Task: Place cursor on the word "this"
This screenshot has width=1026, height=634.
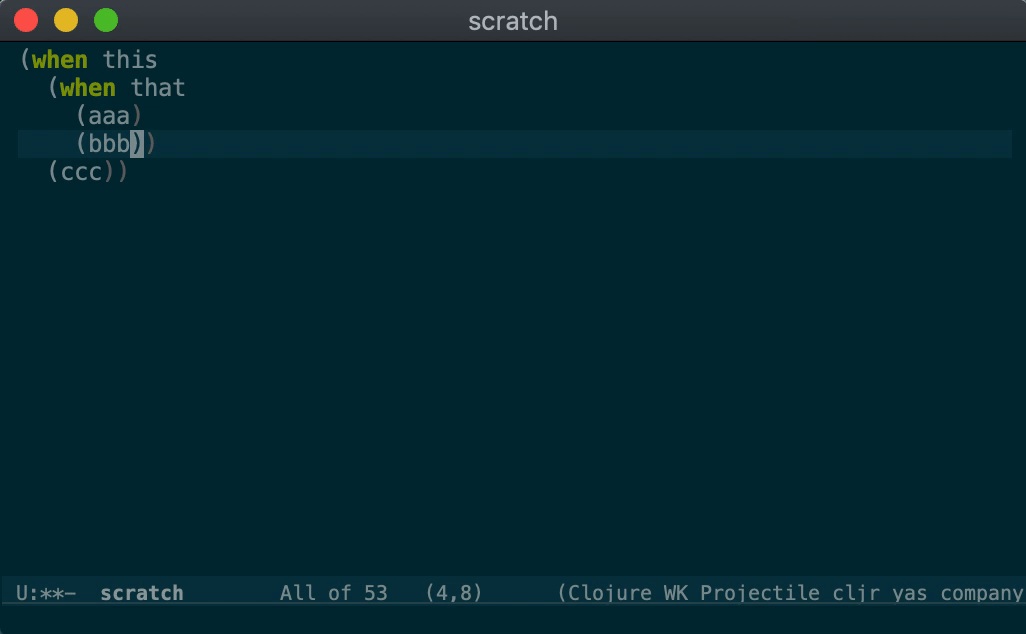Action: click(130, 60)
